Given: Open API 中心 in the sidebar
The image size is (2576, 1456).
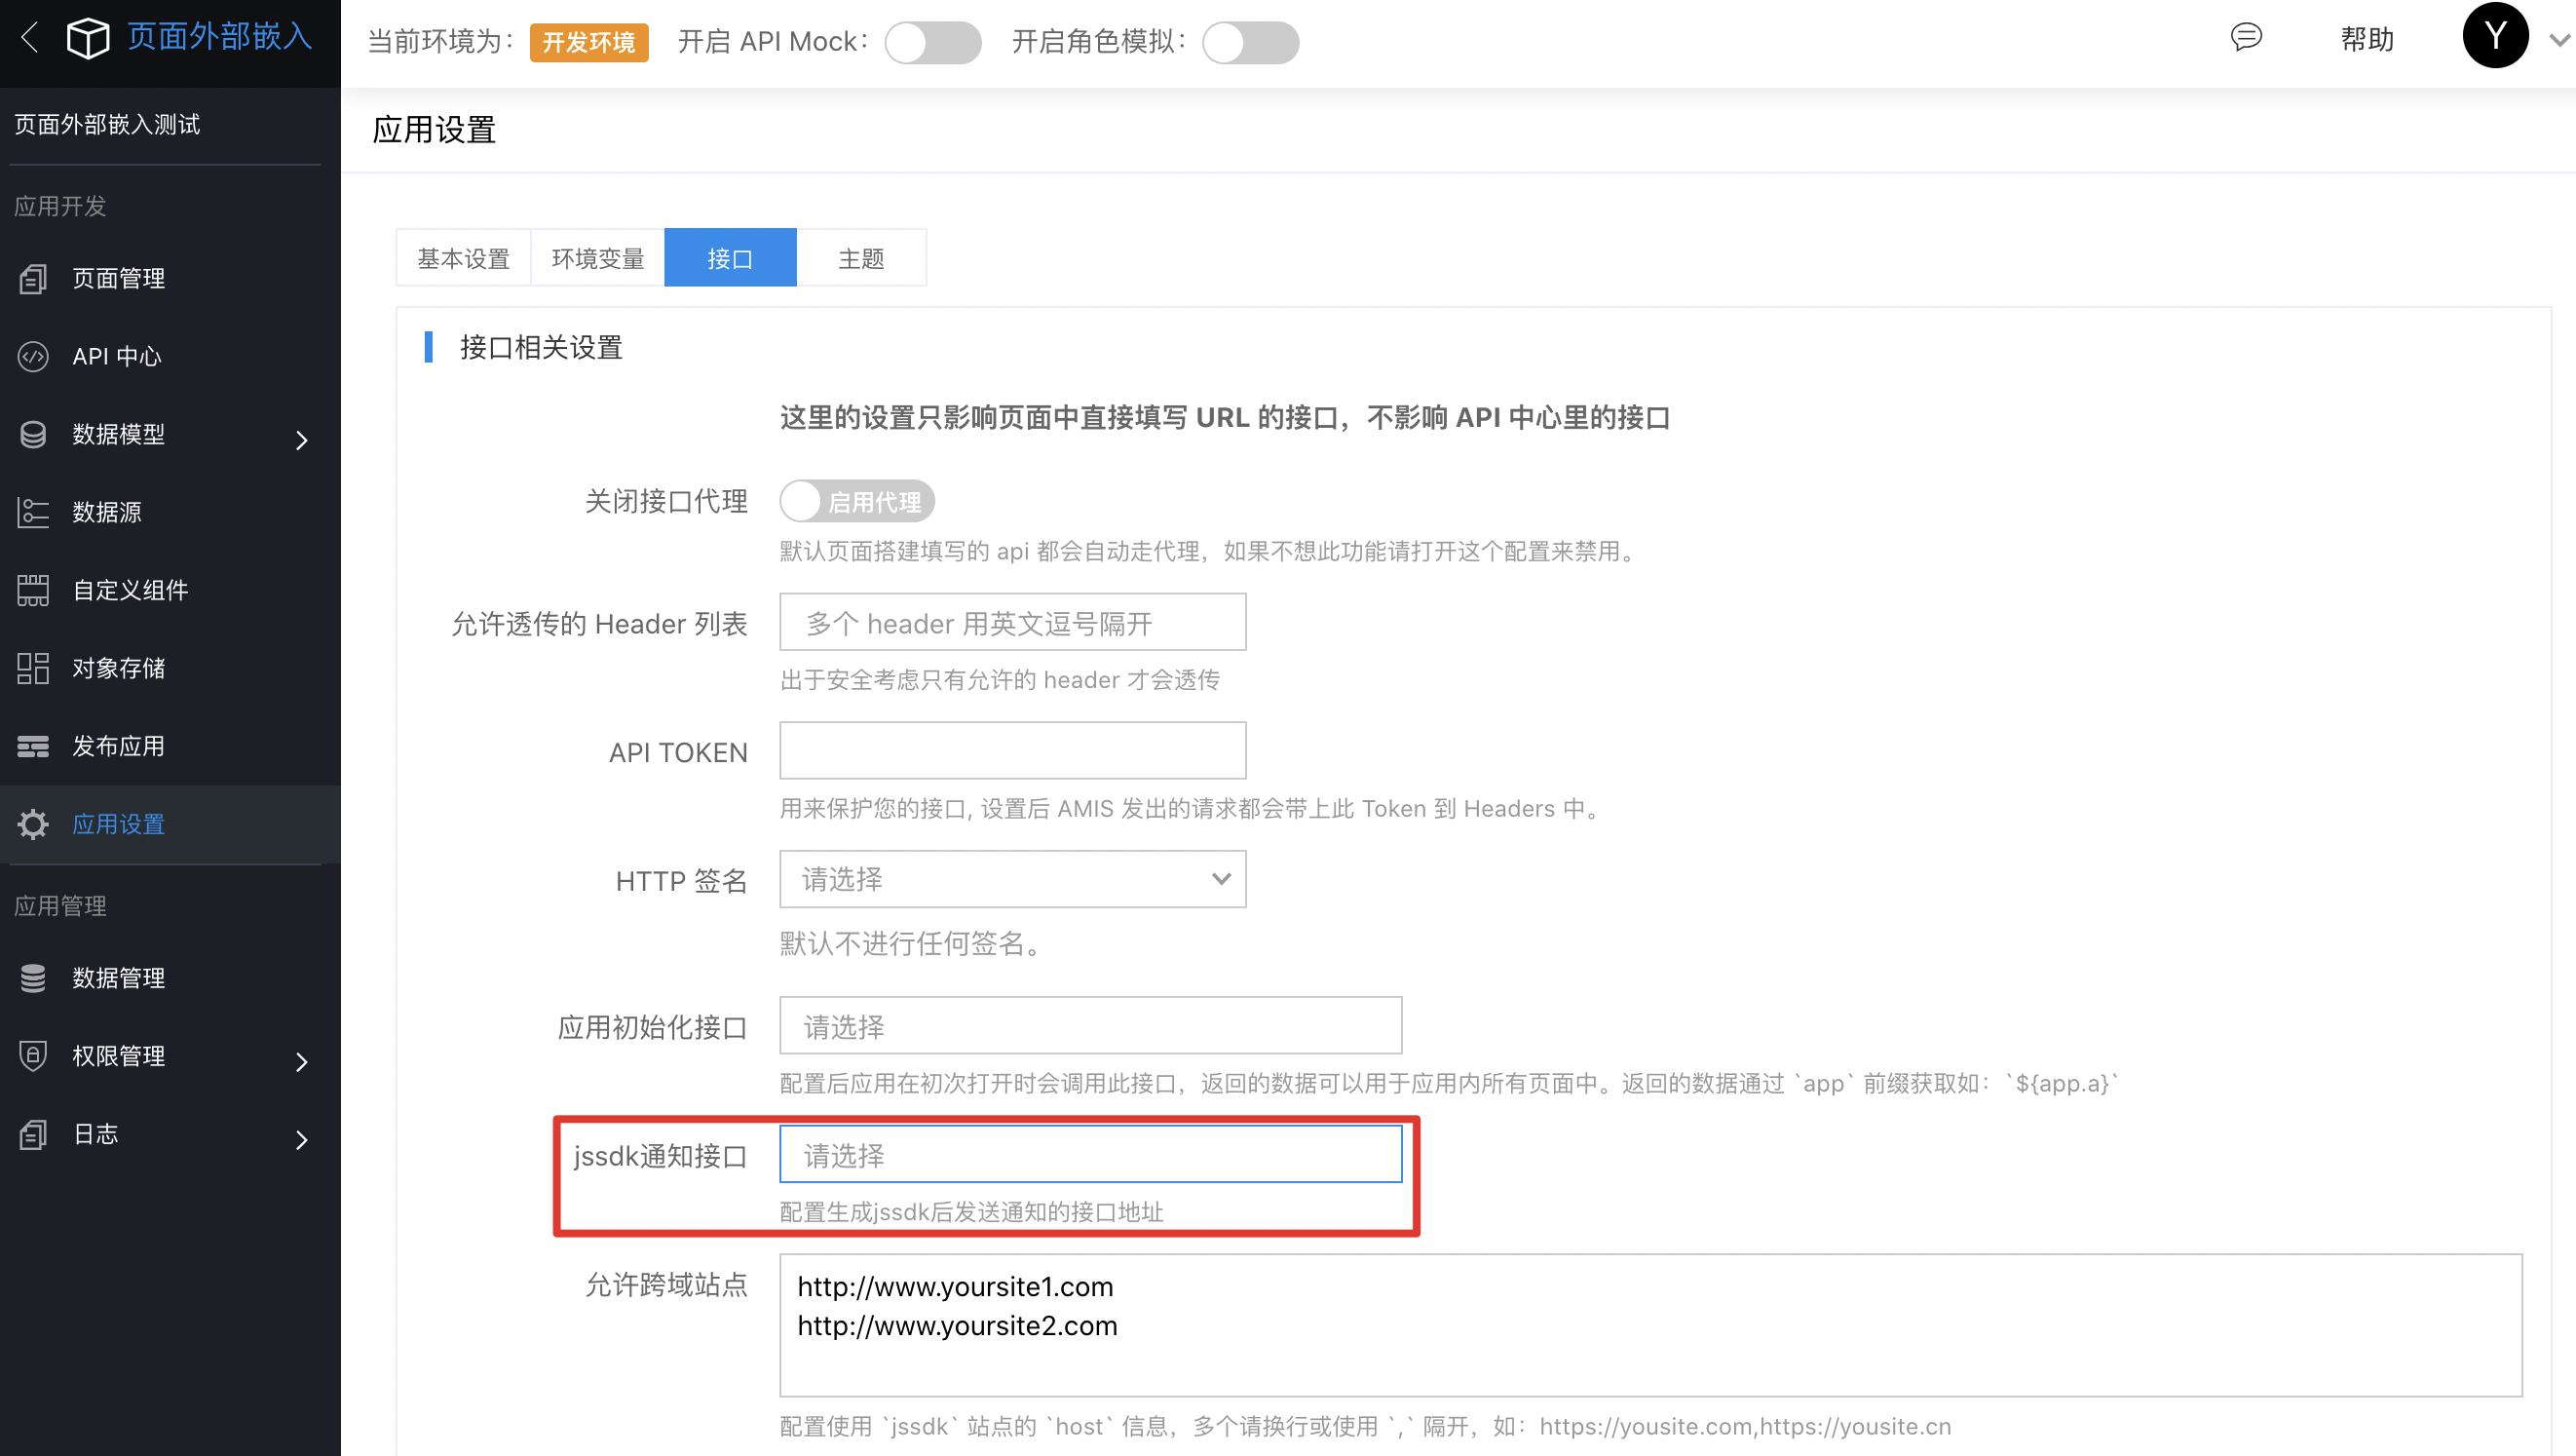Looking at the screenshot, I should pos(117,357).
